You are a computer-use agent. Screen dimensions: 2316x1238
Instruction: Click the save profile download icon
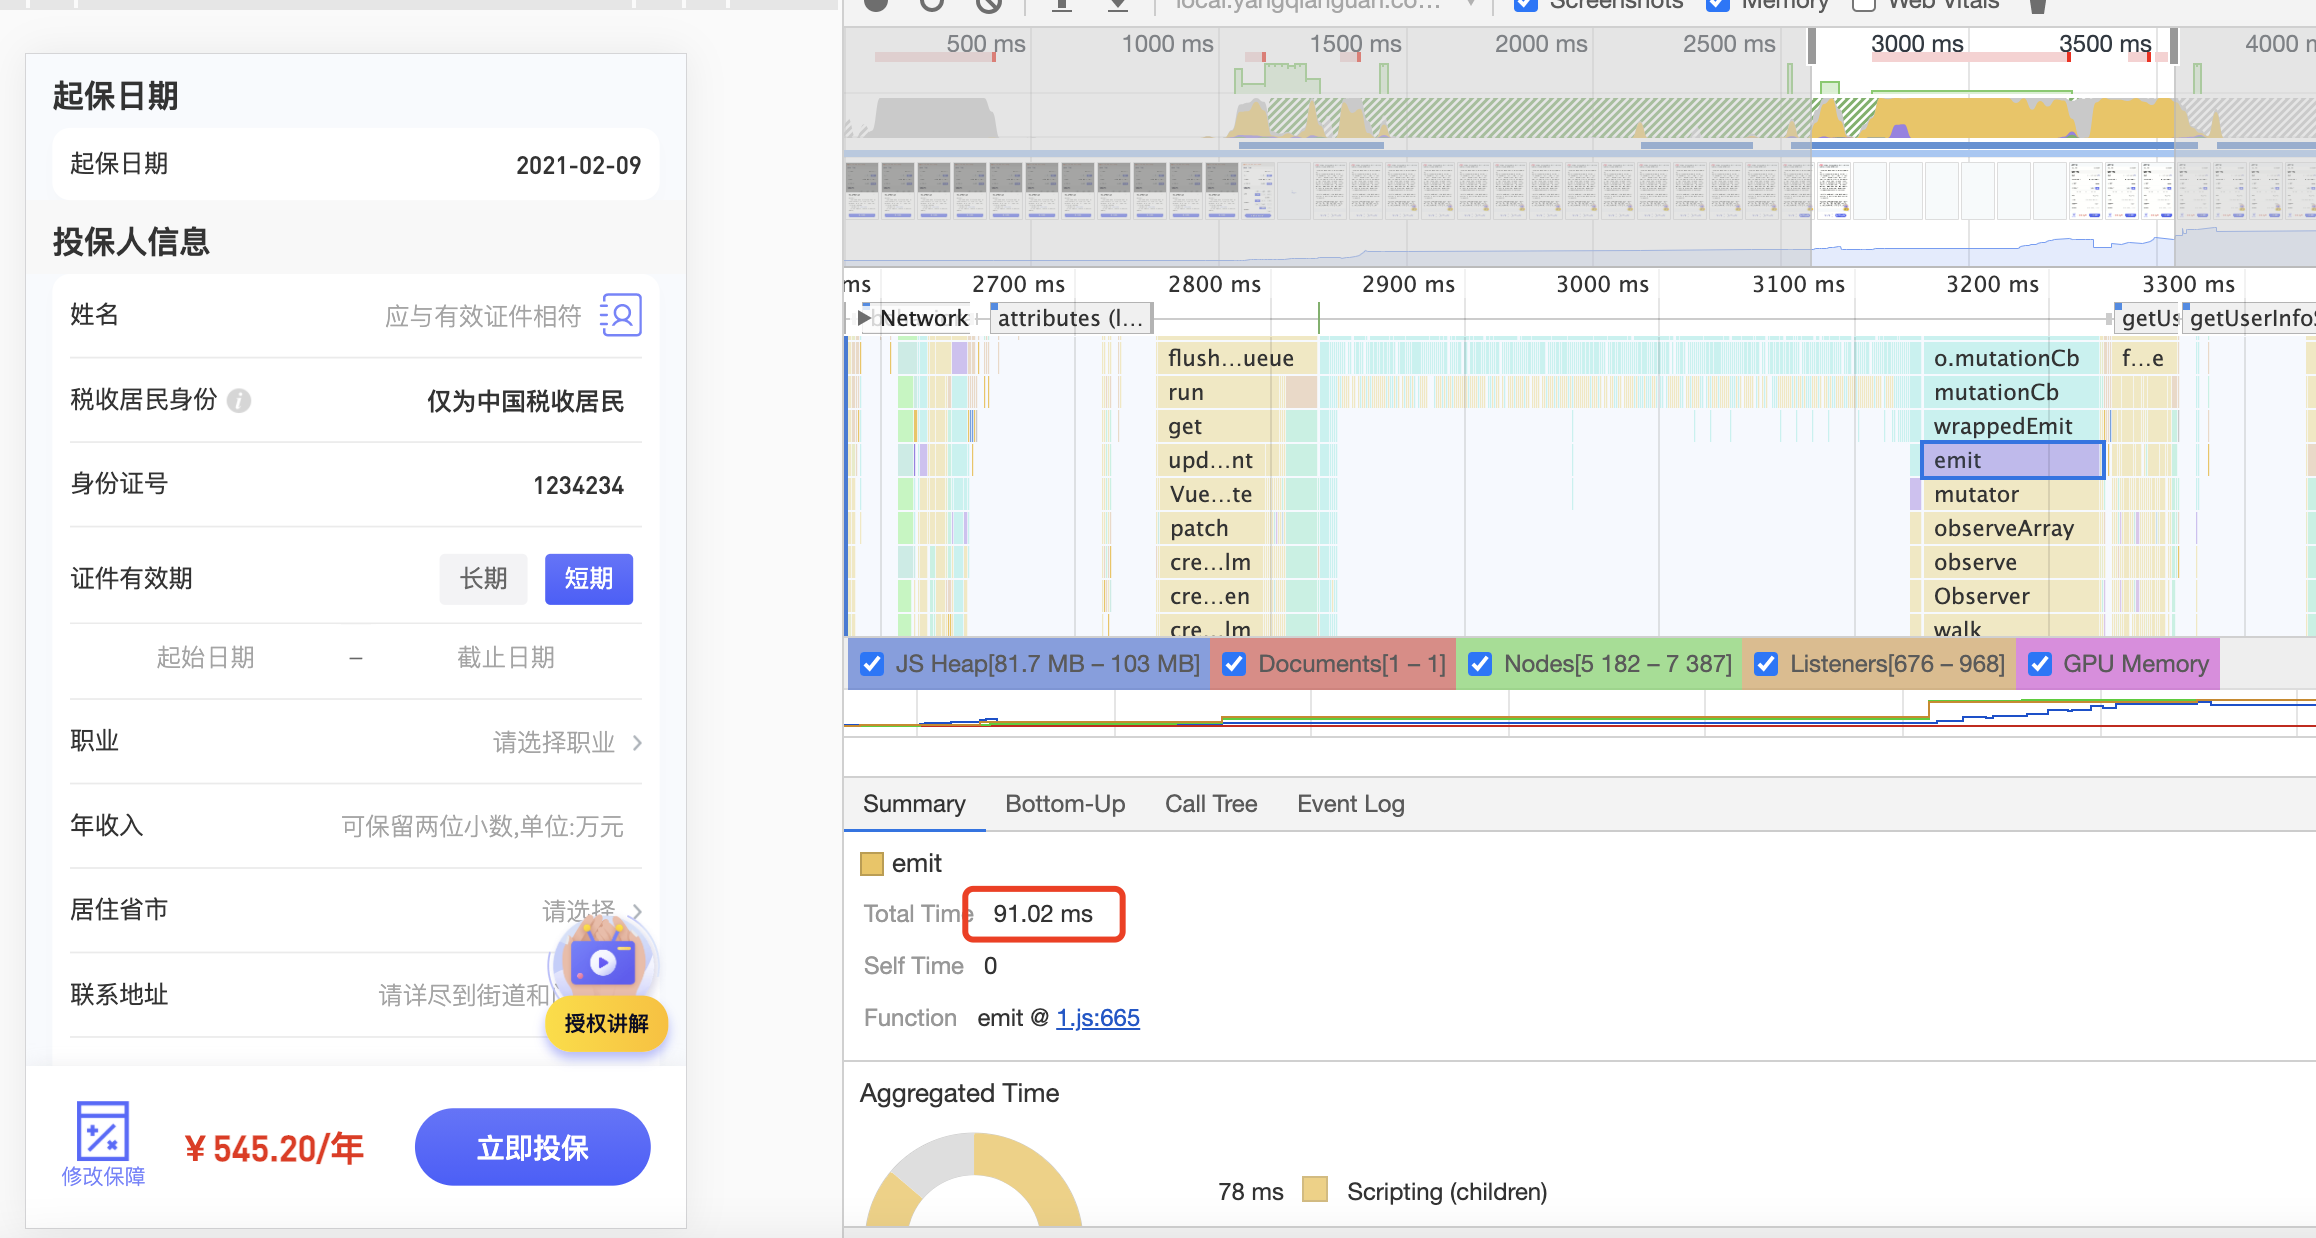click(1118, 5)
